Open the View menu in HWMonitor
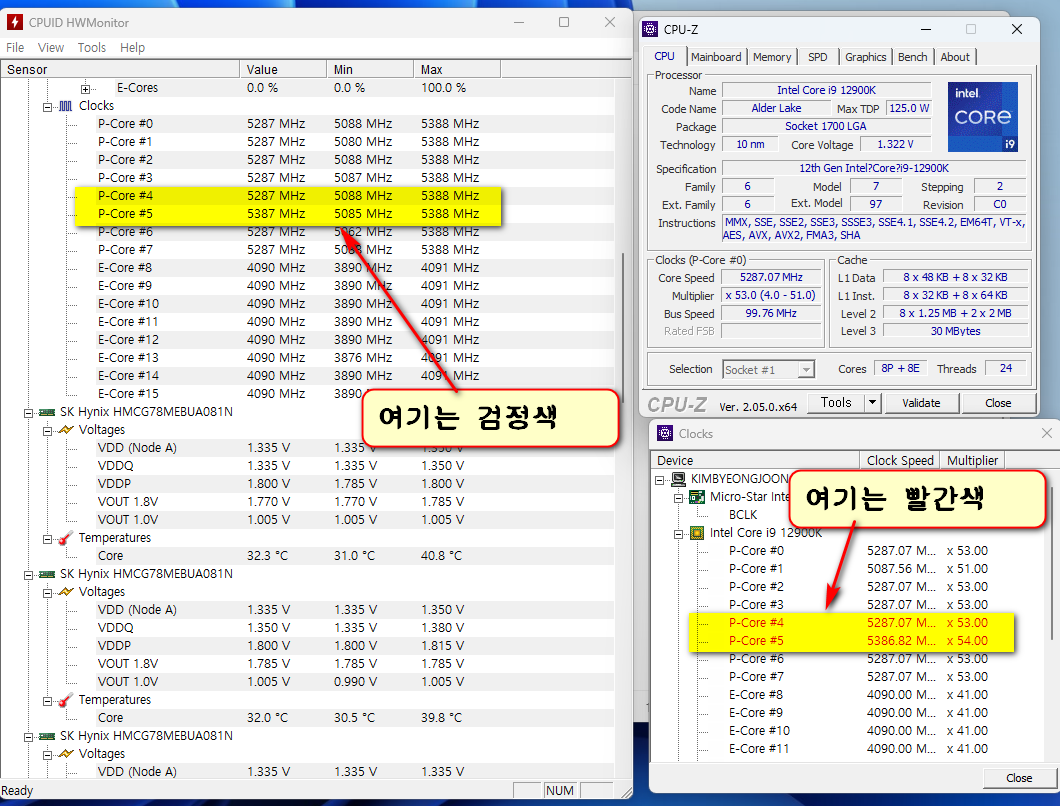This screenshot has width=1060, height=806. point(51,47)
